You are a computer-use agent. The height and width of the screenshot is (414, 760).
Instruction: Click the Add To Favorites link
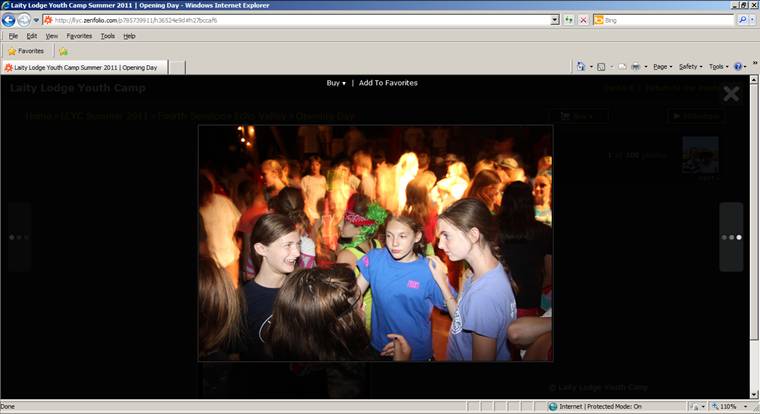pos(388,83)
